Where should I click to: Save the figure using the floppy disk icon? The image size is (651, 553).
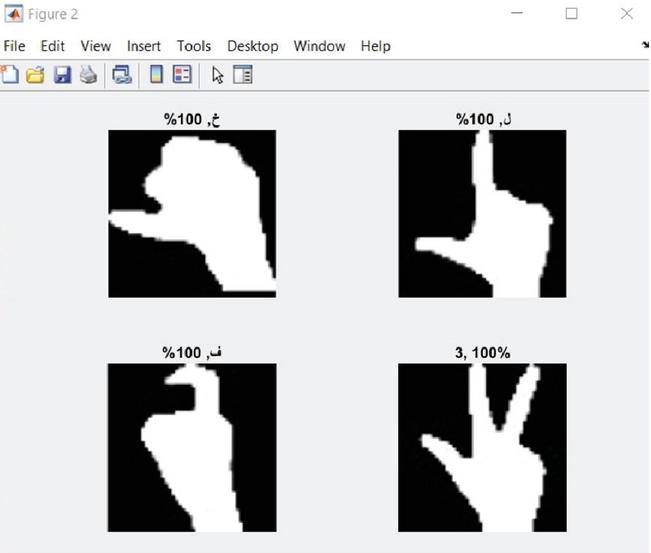[62, 75]
